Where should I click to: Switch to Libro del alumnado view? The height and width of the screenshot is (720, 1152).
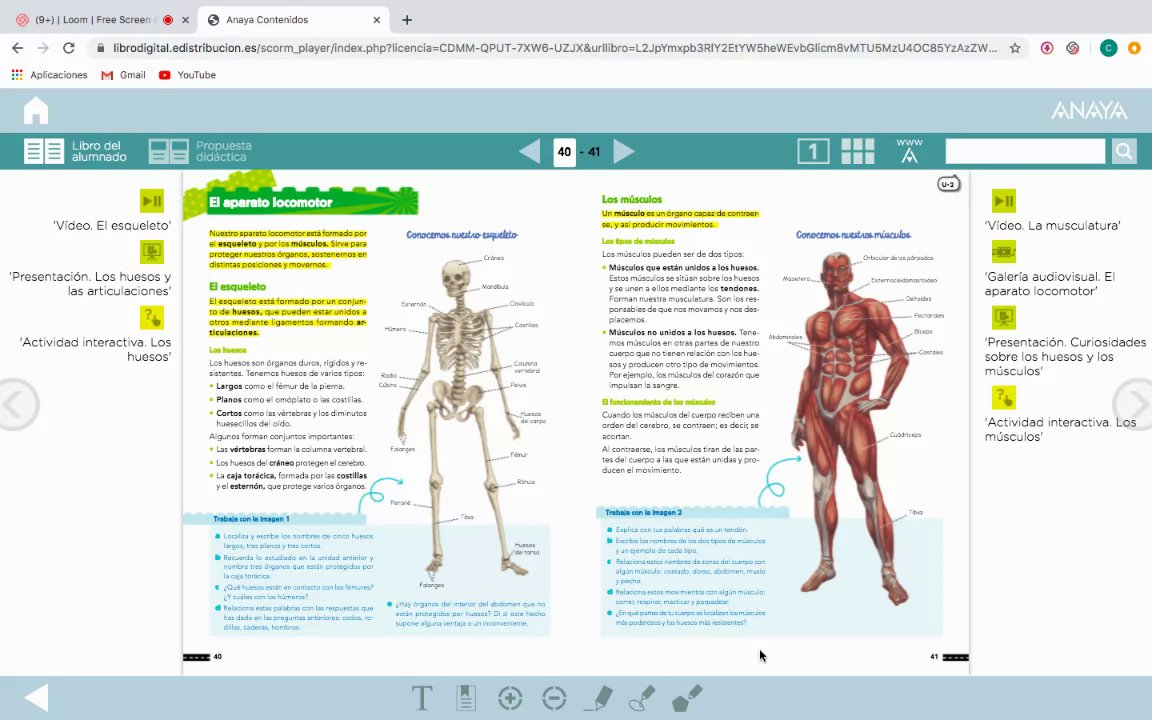pyautogui.click(x=76, y=151)
